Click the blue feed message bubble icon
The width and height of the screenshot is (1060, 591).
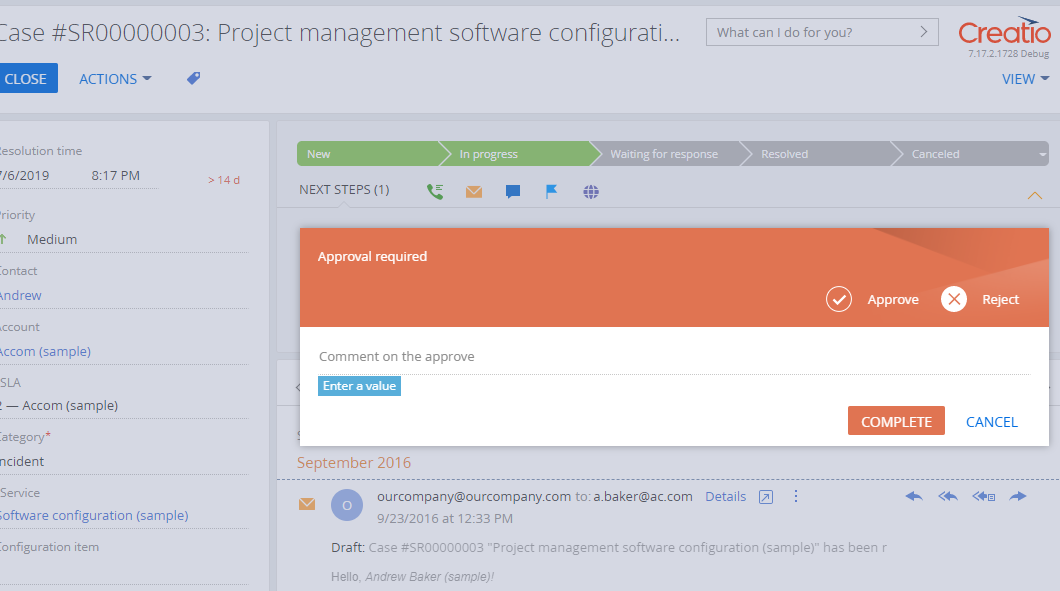pos(513,192)
